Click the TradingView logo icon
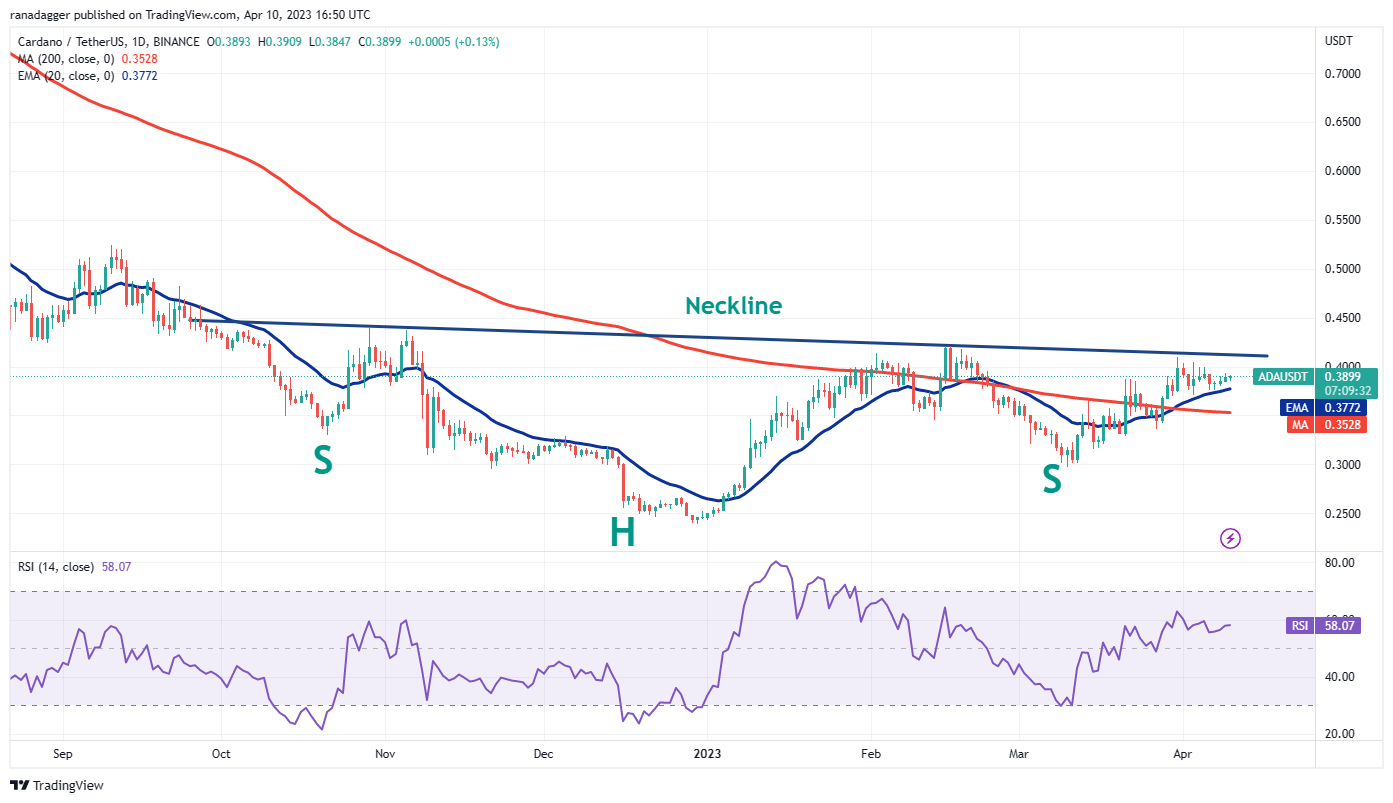Image resolution: width=1393 pixels, height=803 pixels. 22,785
